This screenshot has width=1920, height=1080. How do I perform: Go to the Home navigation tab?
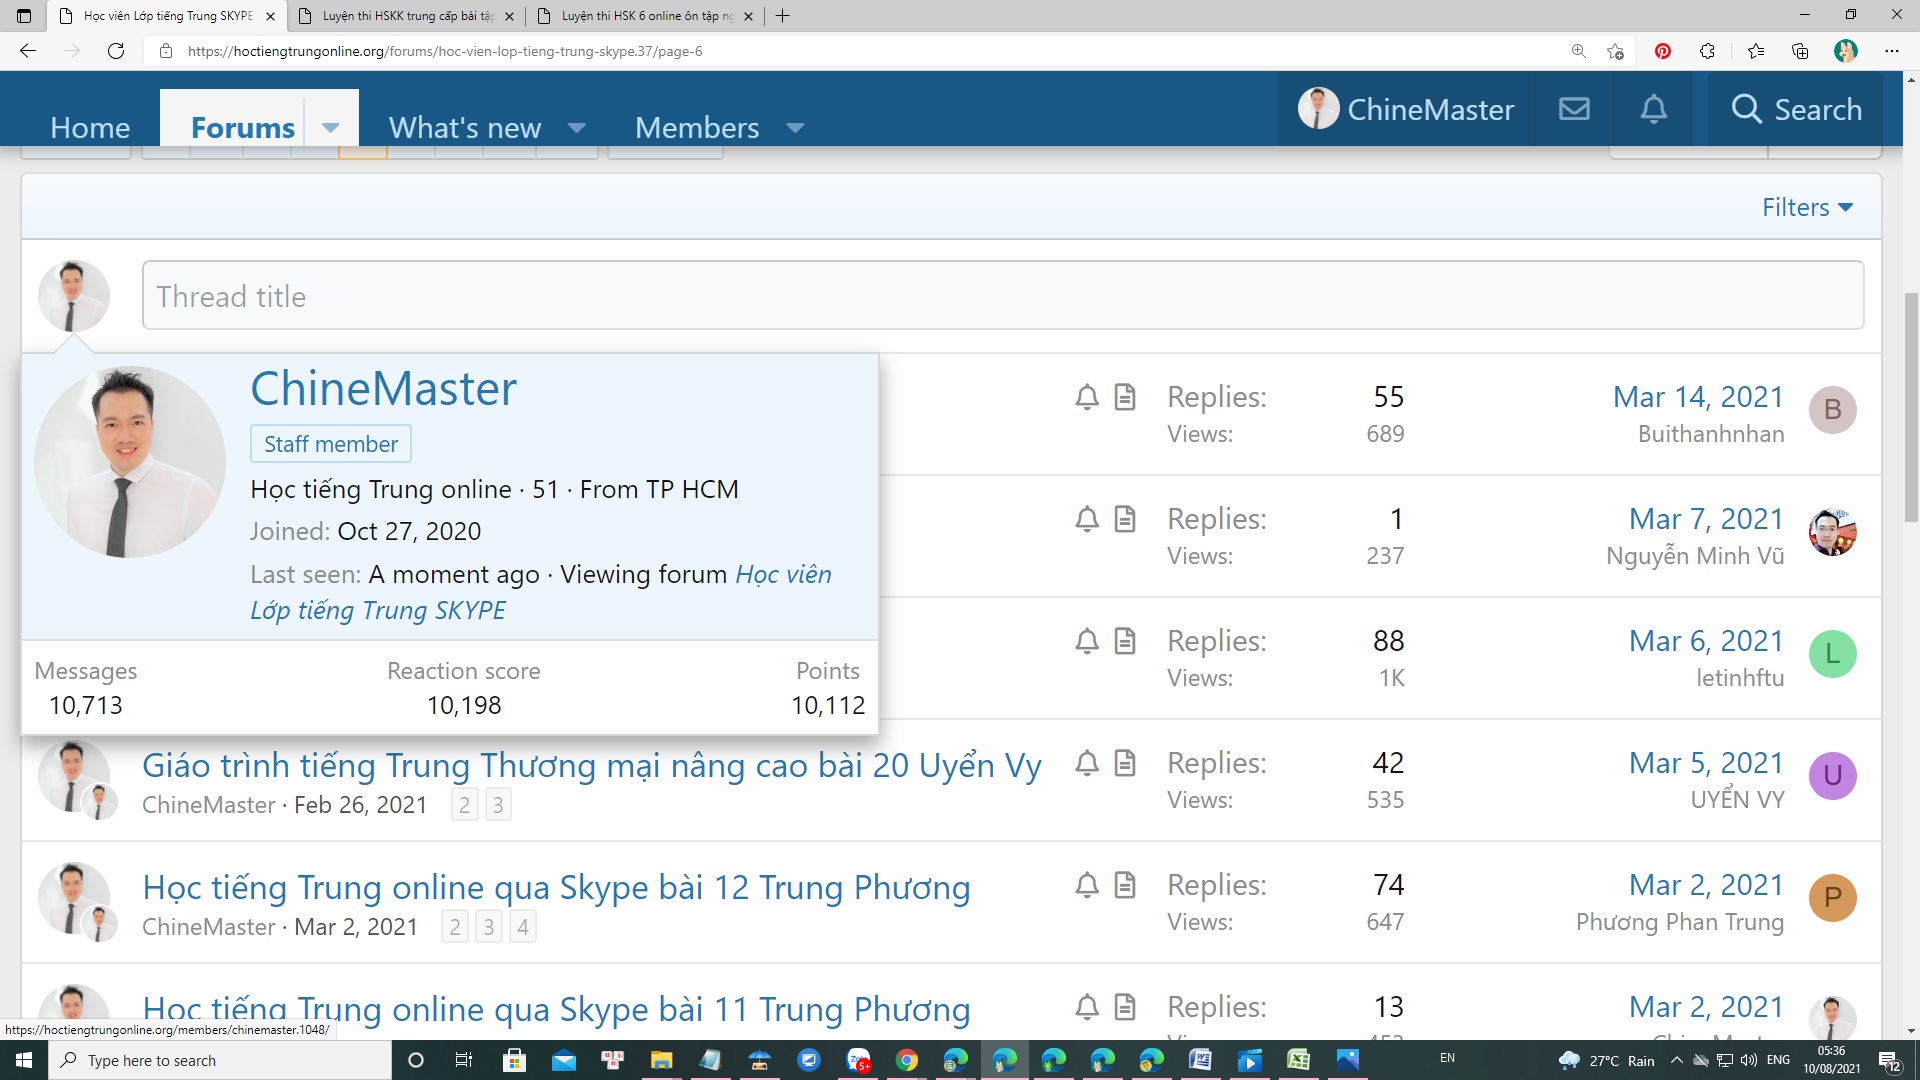(x=90, y=128)
